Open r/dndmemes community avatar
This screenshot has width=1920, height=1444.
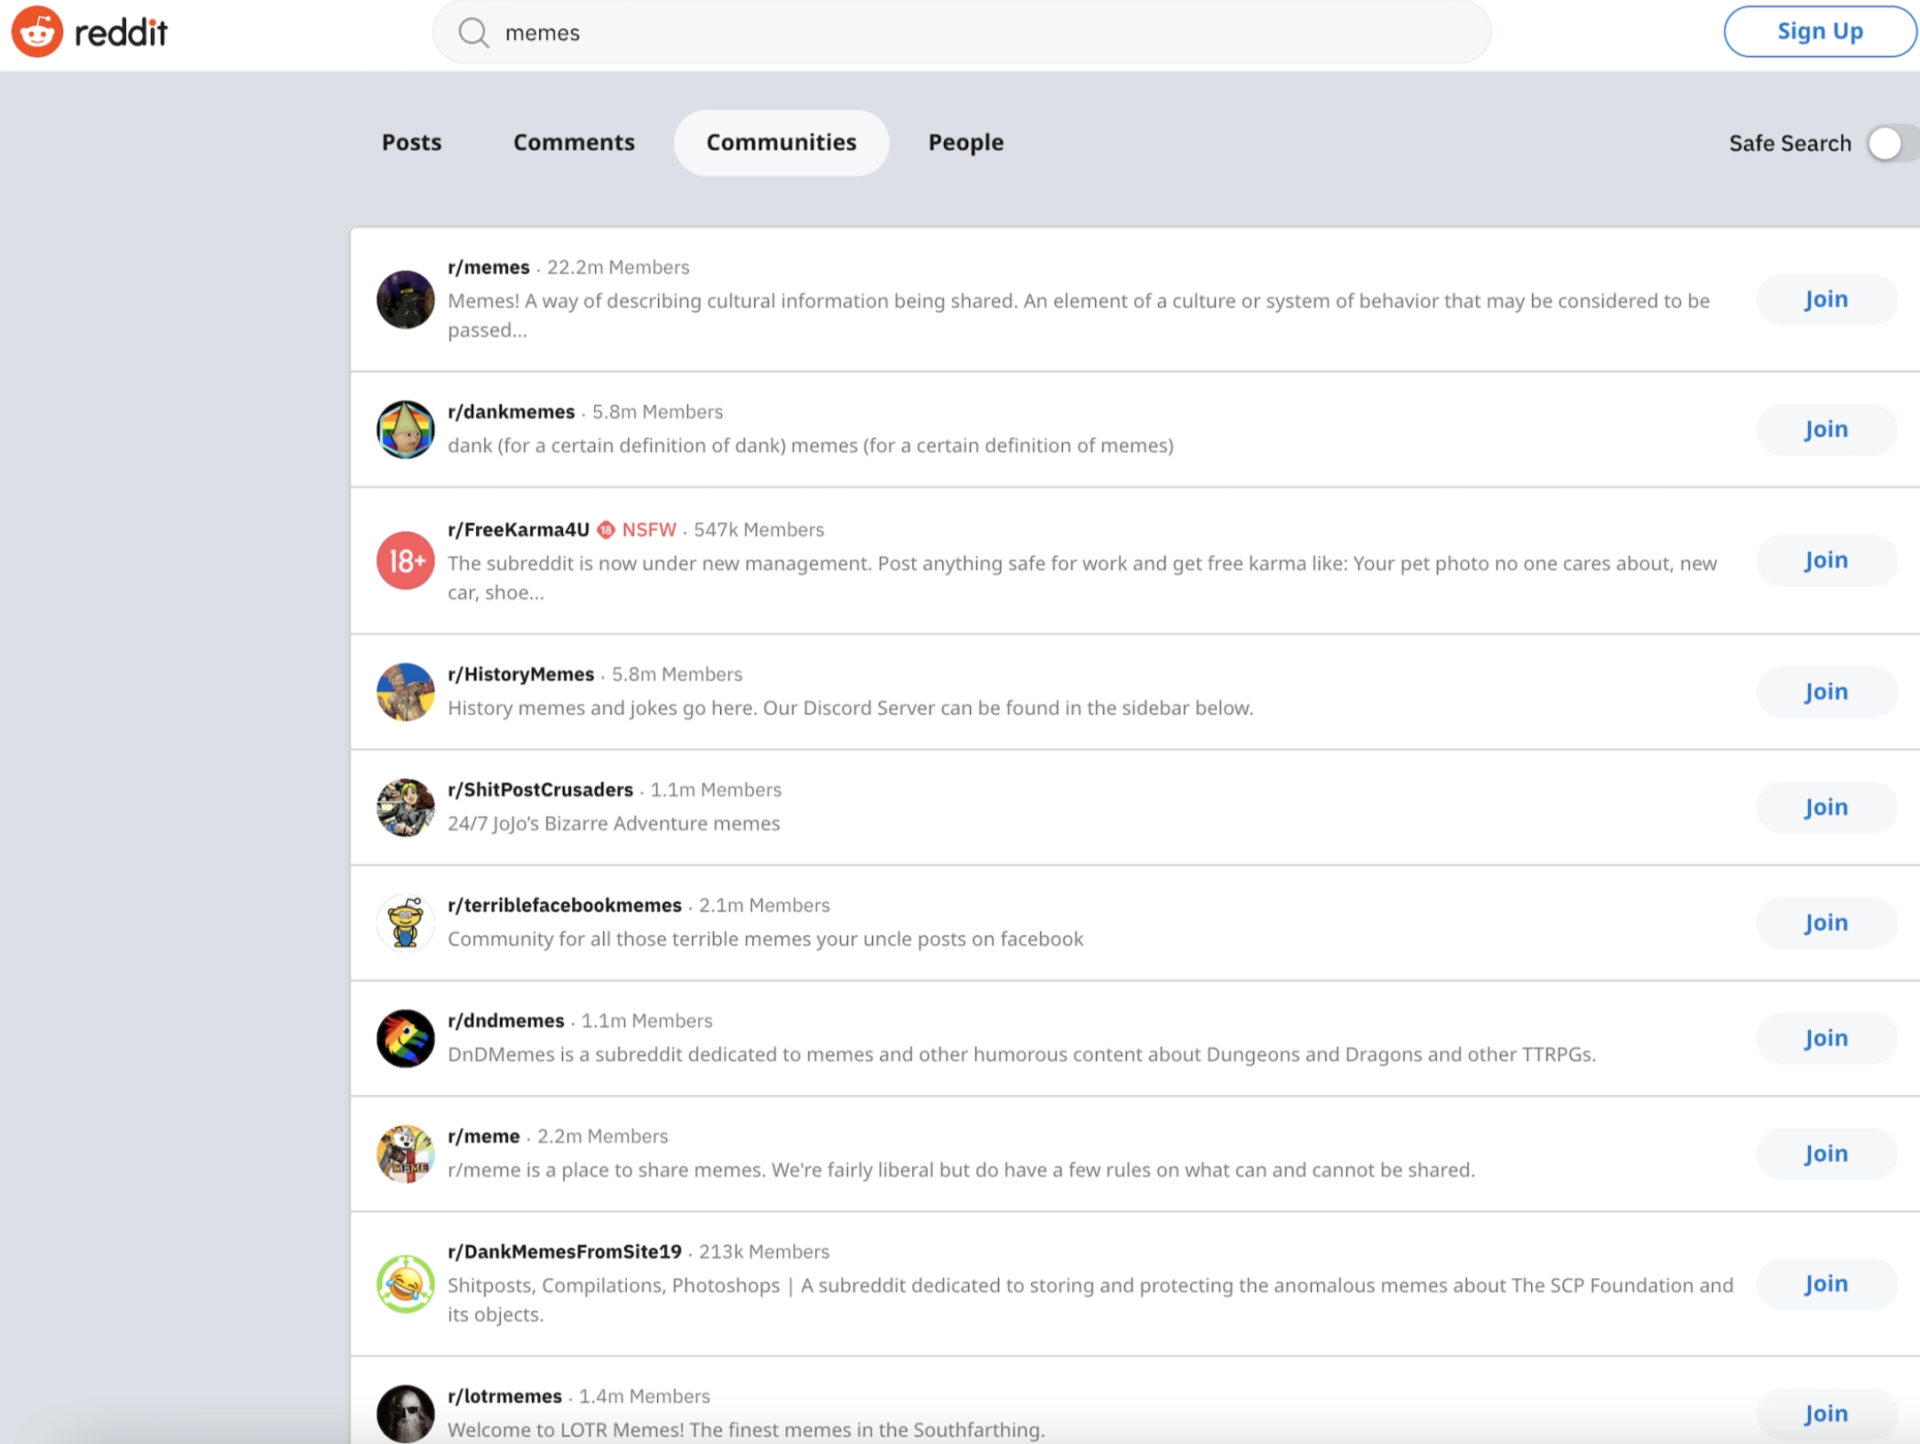[405, 1038]
